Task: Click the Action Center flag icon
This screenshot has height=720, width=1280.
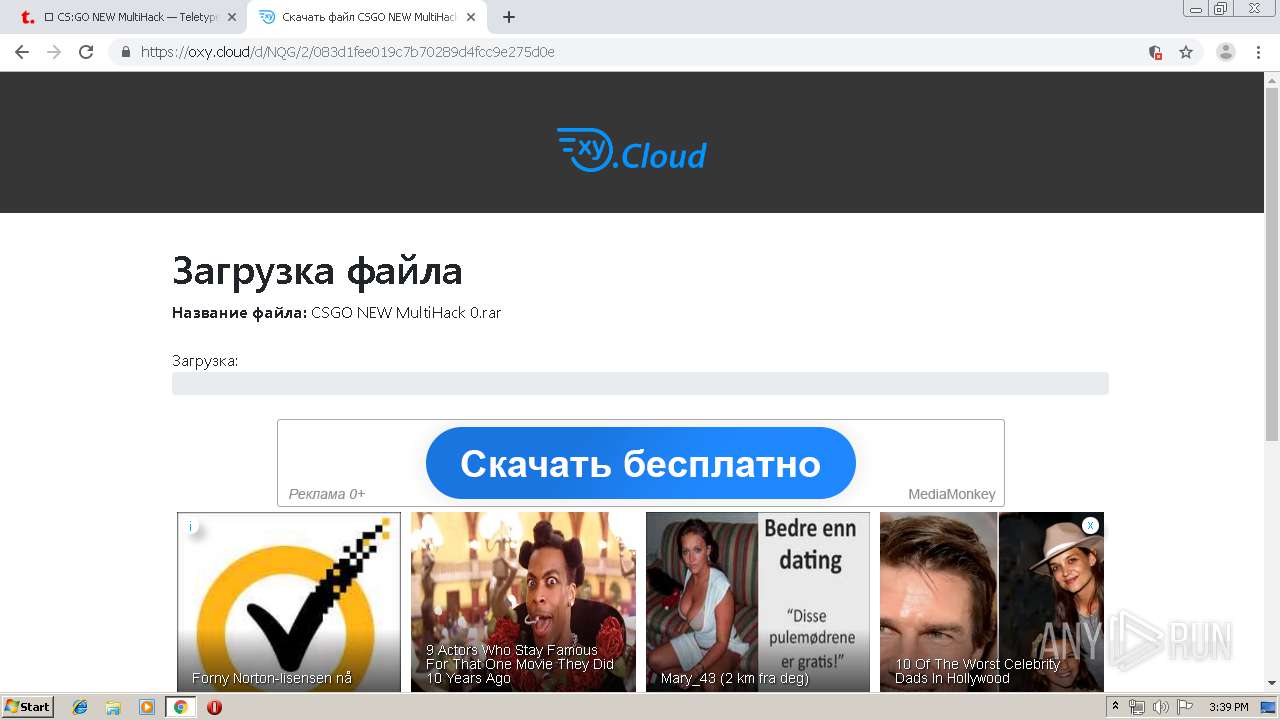Action: [1184, 707]
